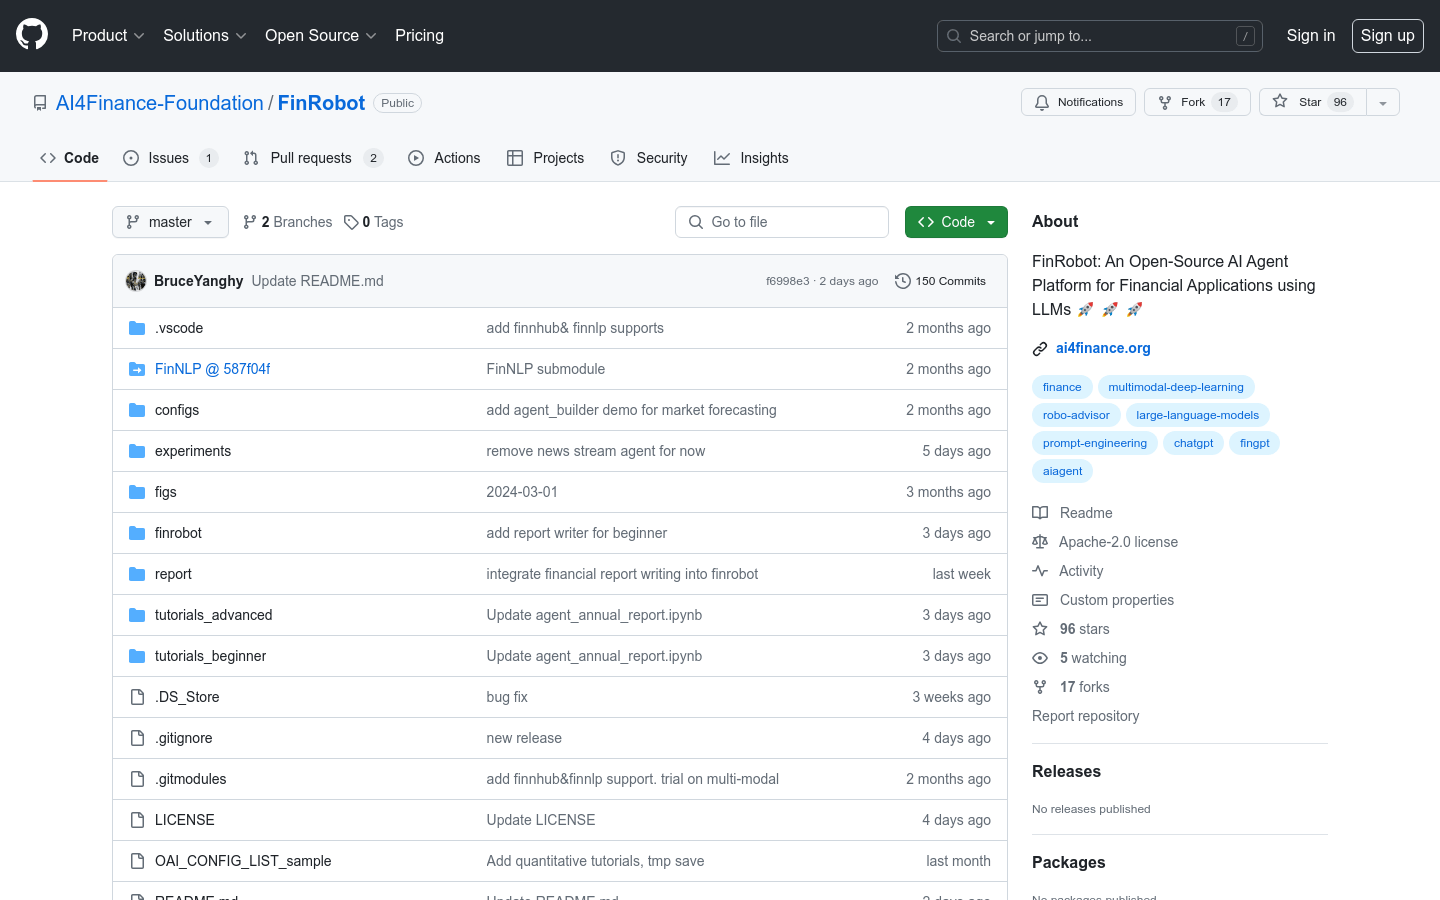The image size is (1440, 900).
Task: Click the Fork repository icon
Action: [1165, 102]
